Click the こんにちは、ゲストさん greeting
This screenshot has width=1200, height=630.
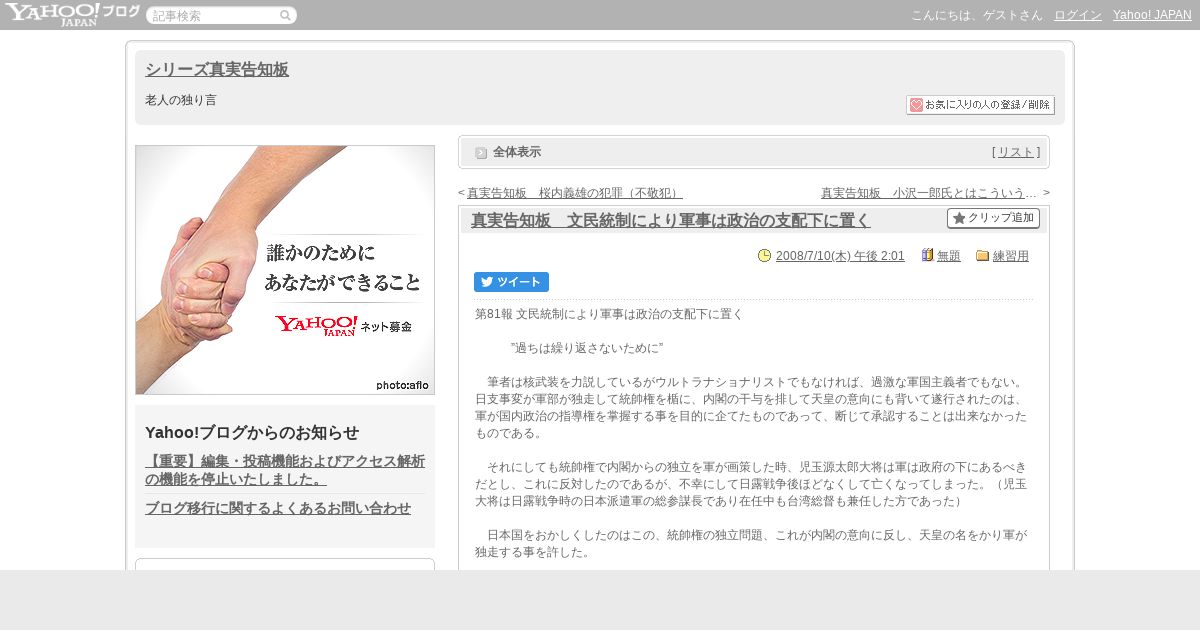(x=976, y=15)
